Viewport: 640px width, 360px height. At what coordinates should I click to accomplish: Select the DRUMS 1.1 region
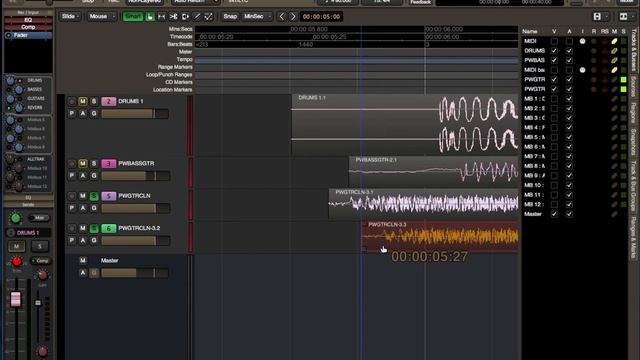[x=405, y=124]
